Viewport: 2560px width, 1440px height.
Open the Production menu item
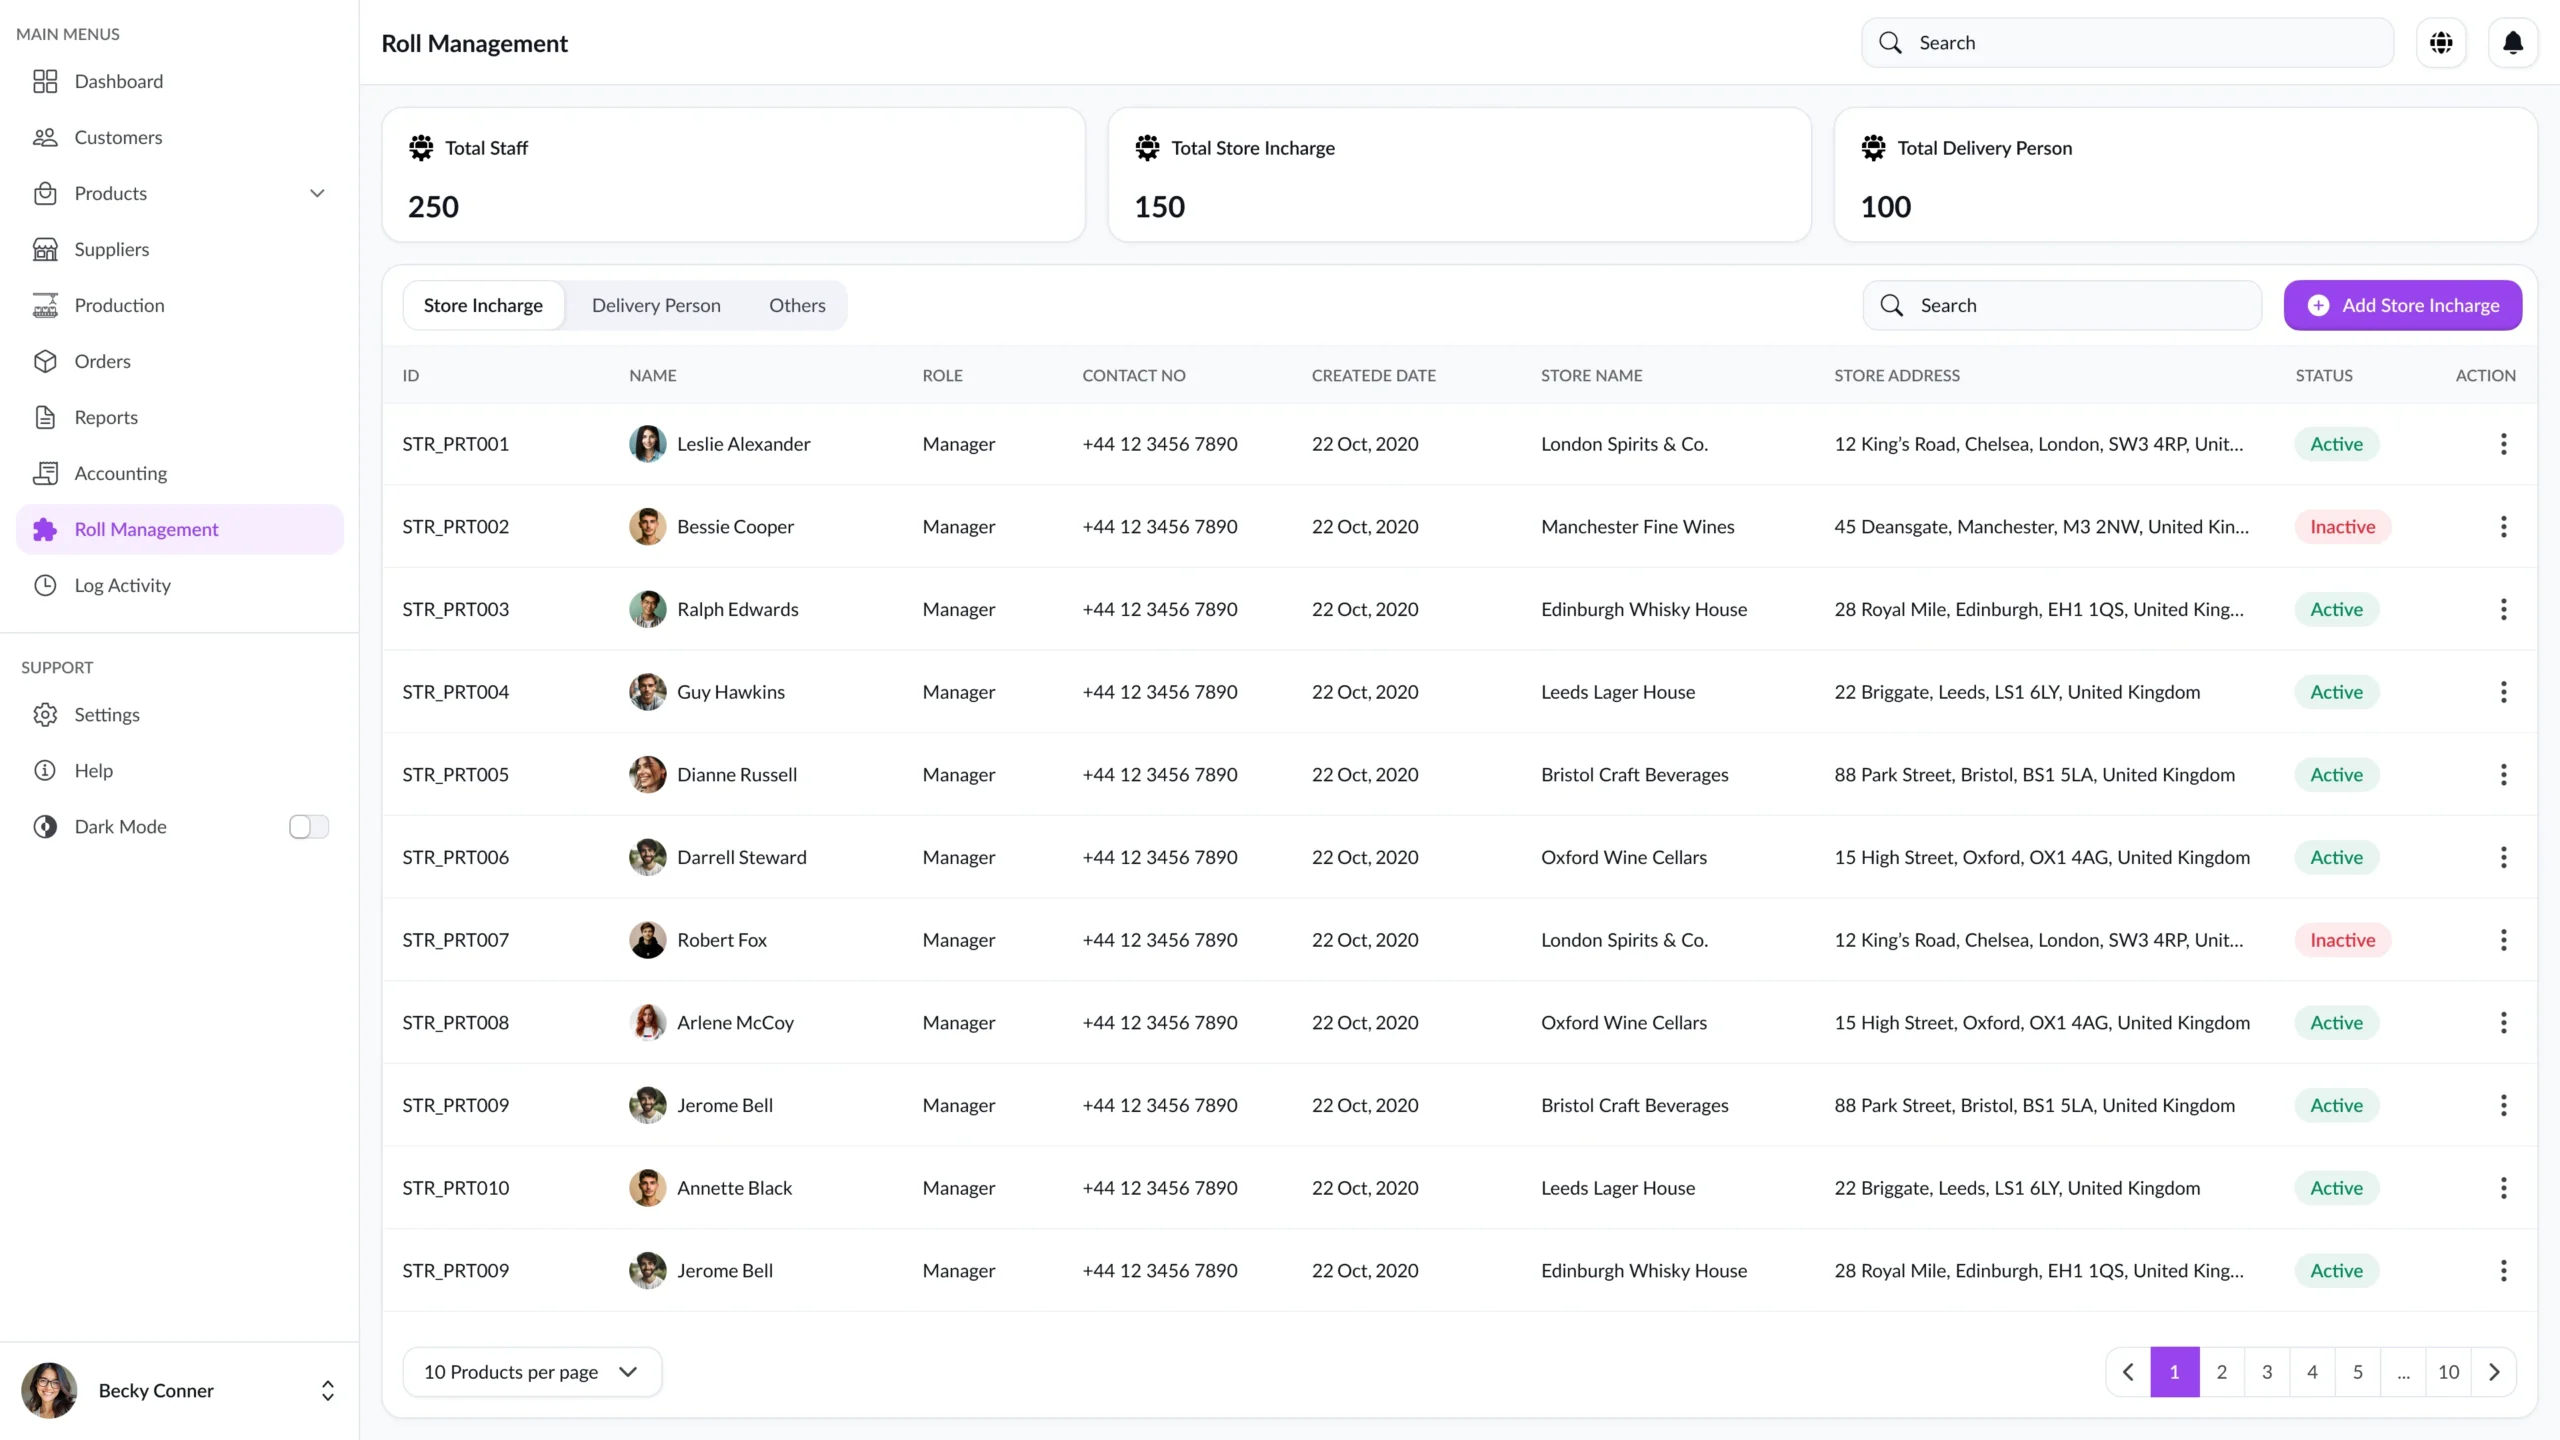(119, 305)
